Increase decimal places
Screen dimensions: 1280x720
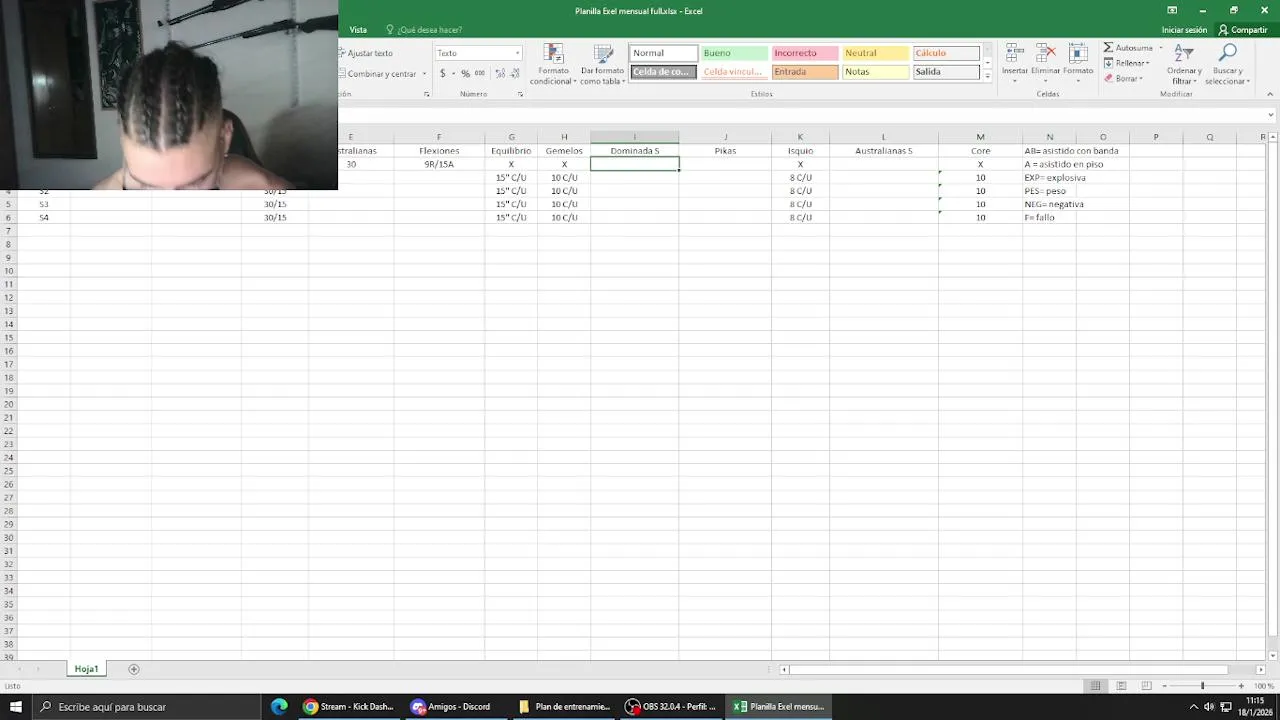coord(501,74)
